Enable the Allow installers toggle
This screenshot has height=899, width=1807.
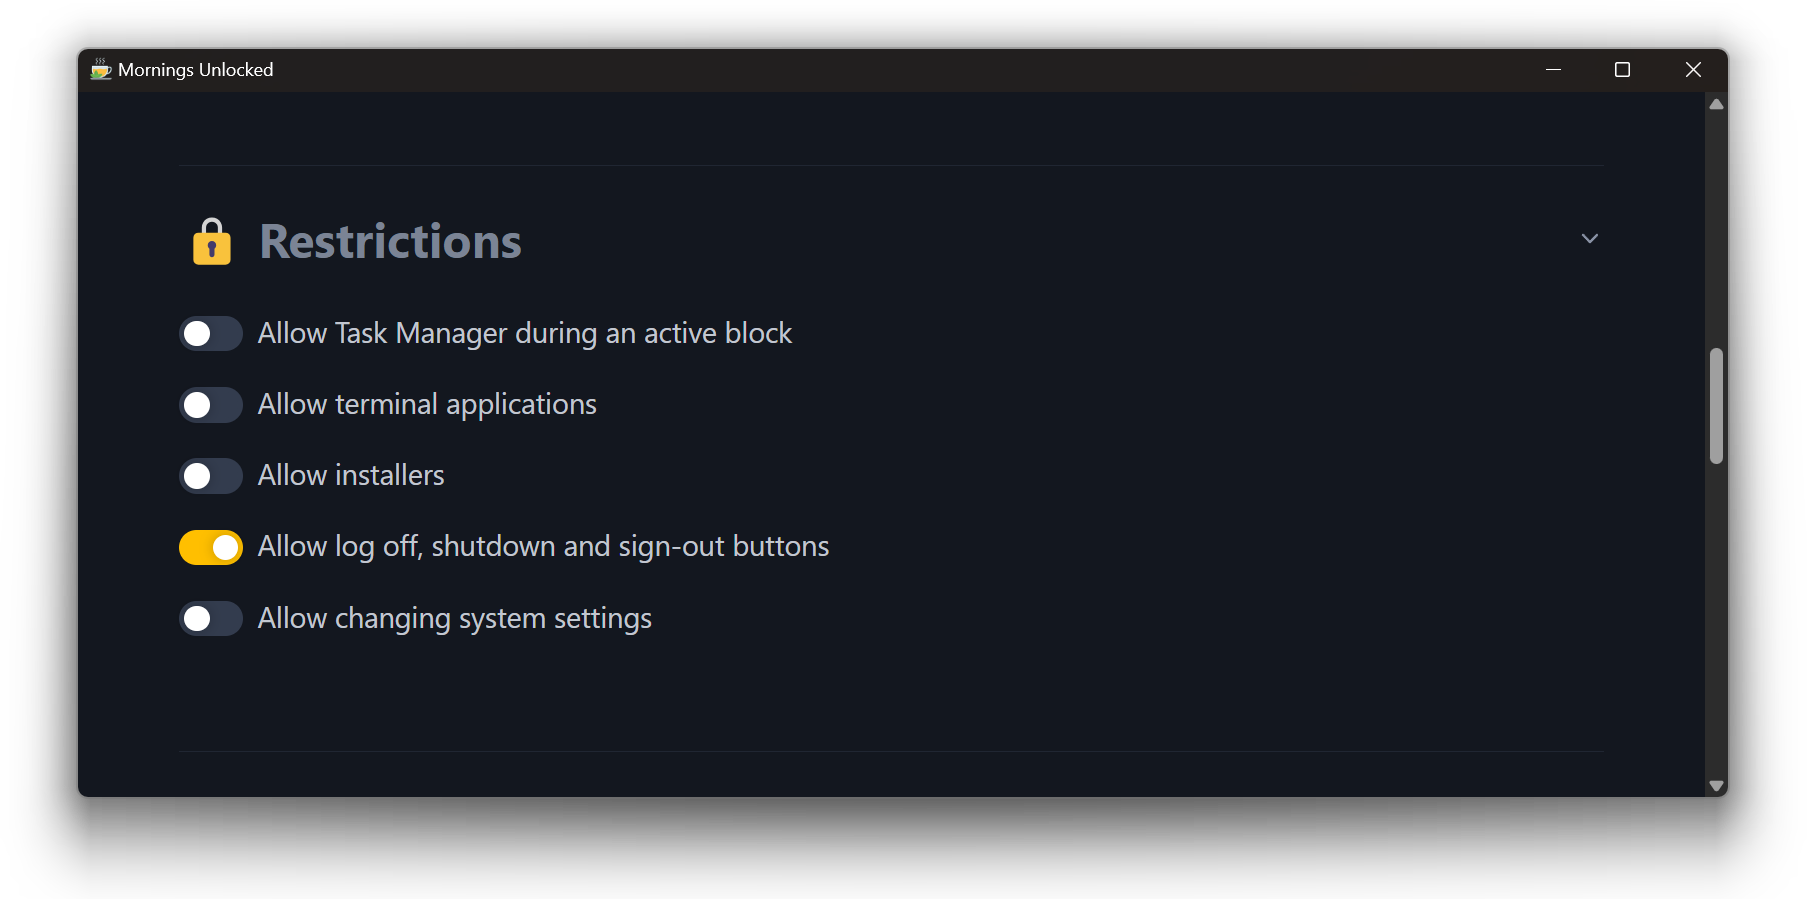pos(211,476)
